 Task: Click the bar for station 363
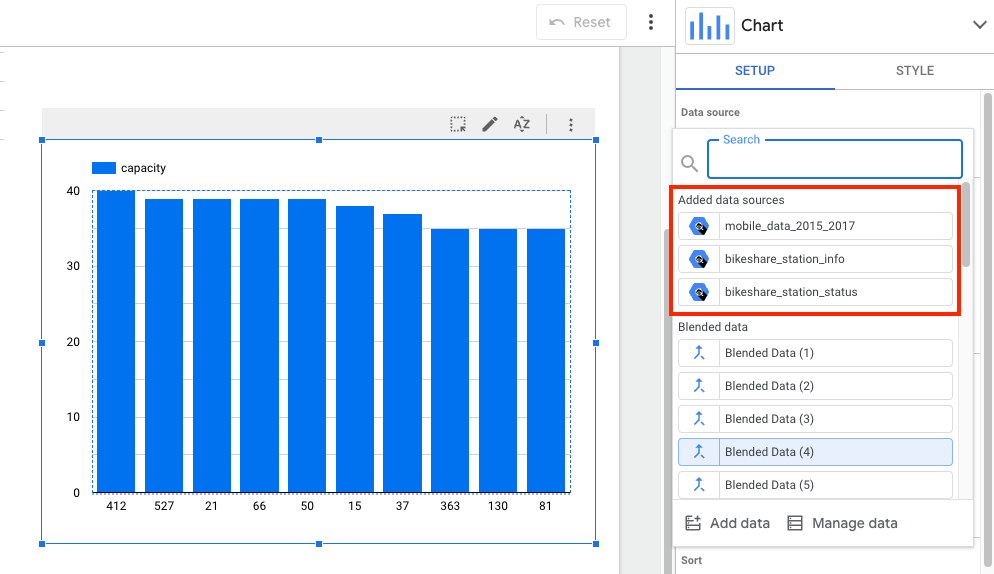tap(450, 361)
